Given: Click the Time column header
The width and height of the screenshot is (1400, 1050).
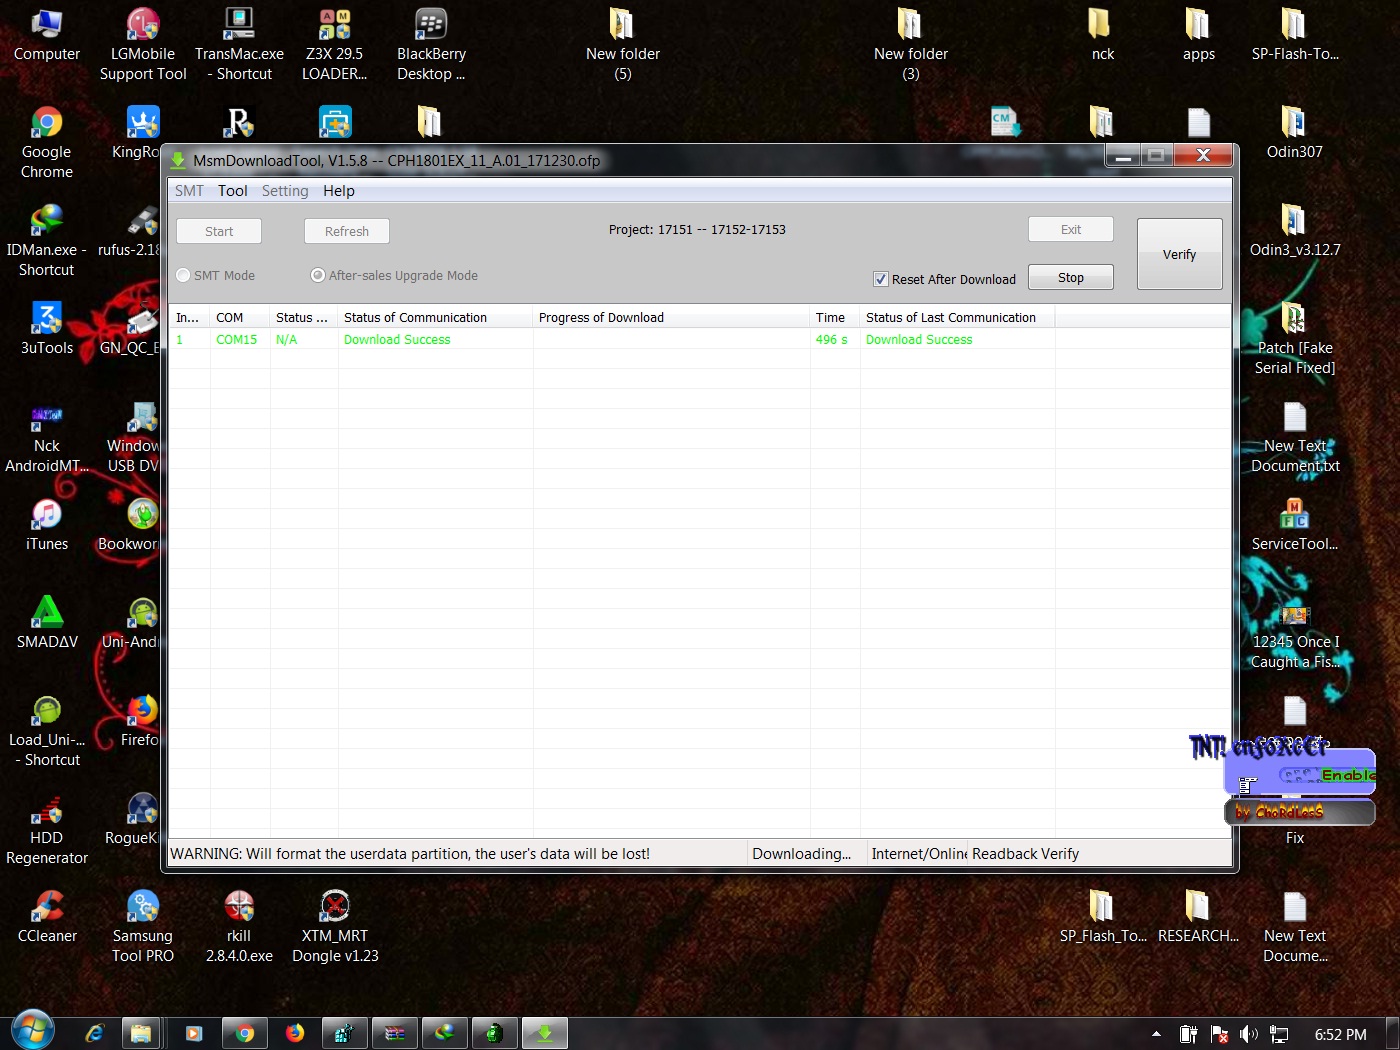Looking at the screenshot, I should point(834,318).
